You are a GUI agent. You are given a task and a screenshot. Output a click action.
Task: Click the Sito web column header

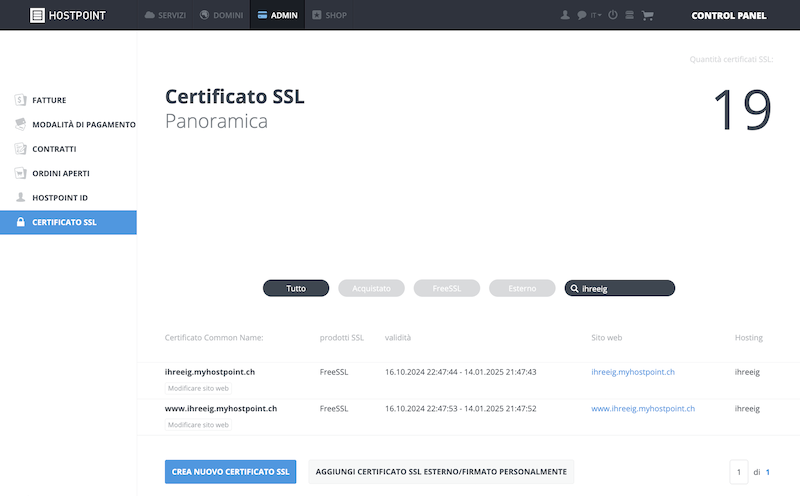[x=606, y=337]
